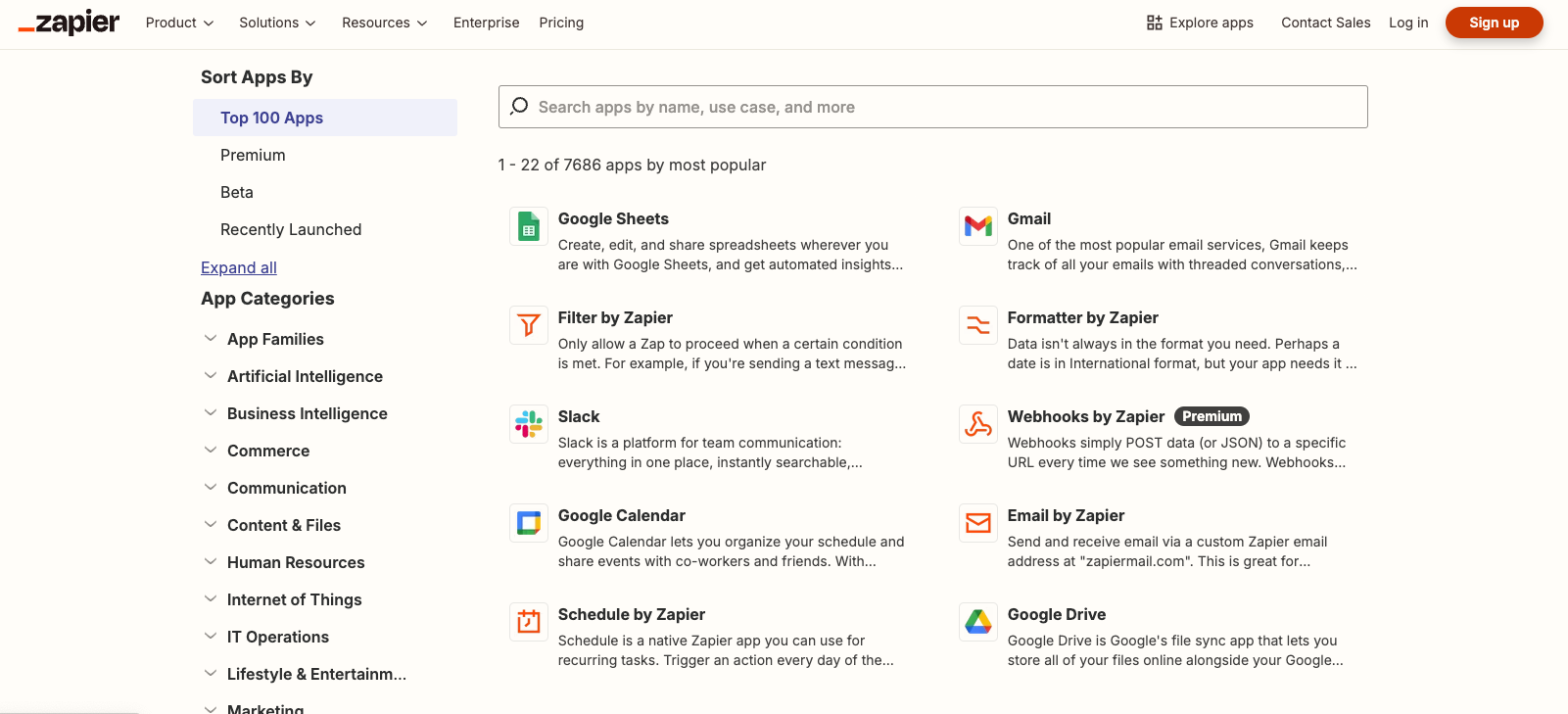This screenshot has height=714, width=1568.
Task: Click the Search apps input field
Action: coord(933,107)
